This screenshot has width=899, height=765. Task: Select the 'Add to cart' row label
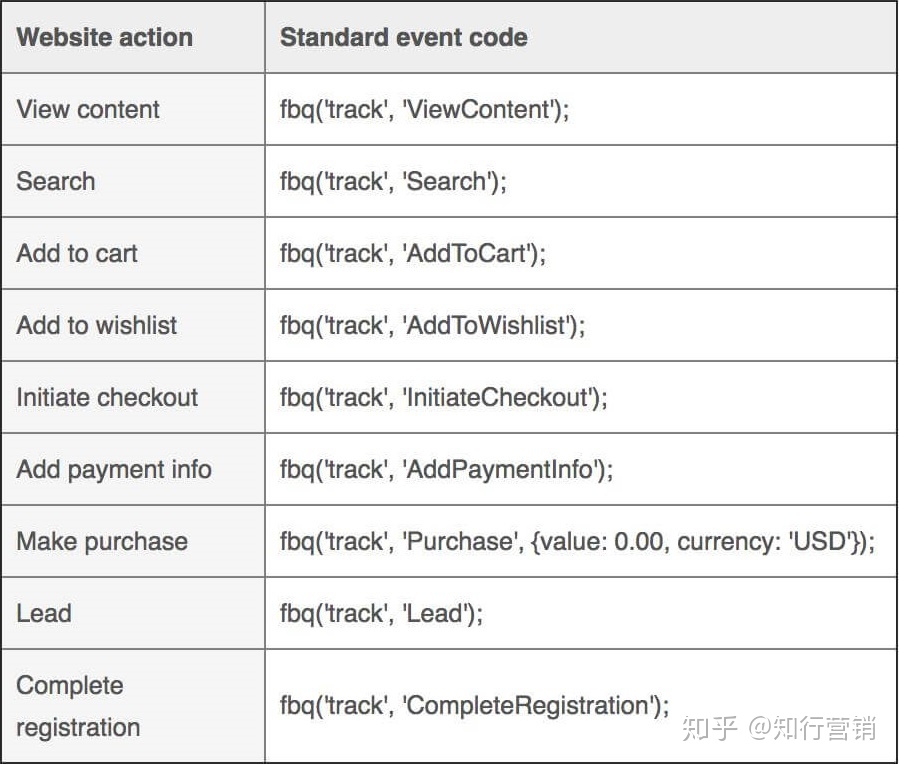pyautogui.click(x=77, y=253)
